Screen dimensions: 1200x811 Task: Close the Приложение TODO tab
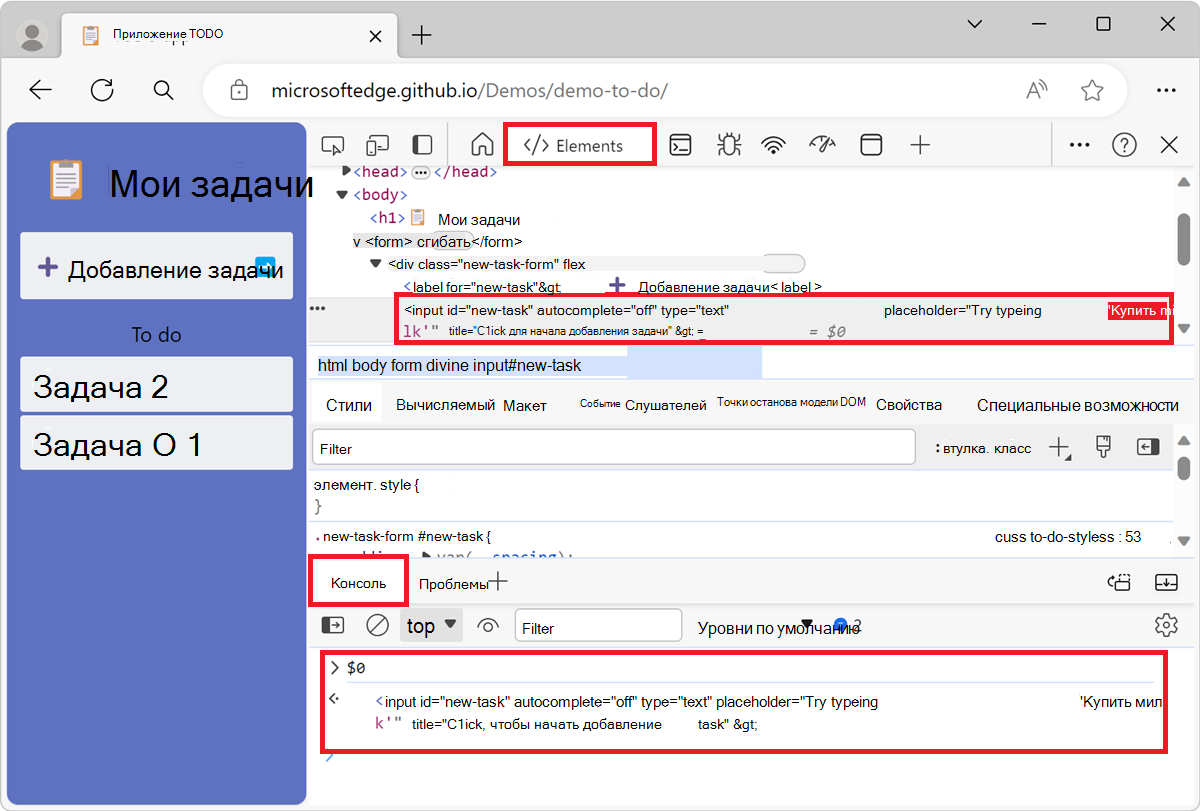coord(375,35)
